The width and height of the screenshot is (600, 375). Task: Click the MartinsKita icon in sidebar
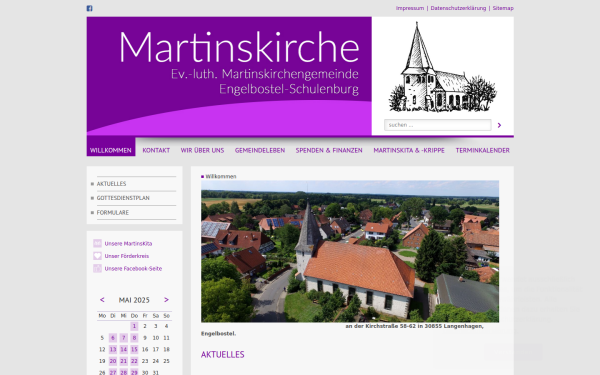(97, 243)
